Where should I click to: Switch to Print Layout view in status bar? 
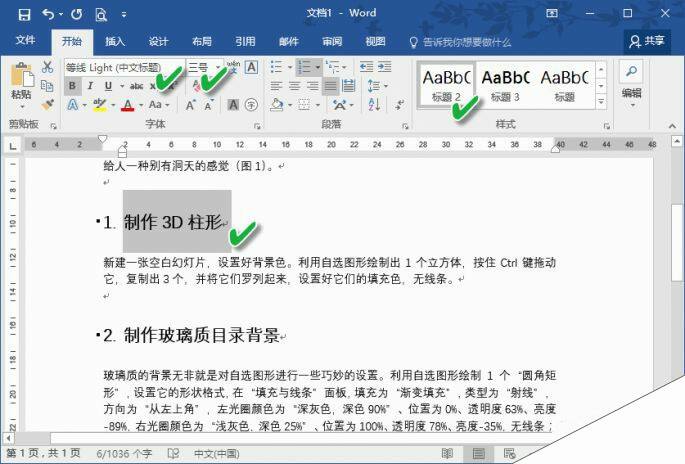coord(478,454)
